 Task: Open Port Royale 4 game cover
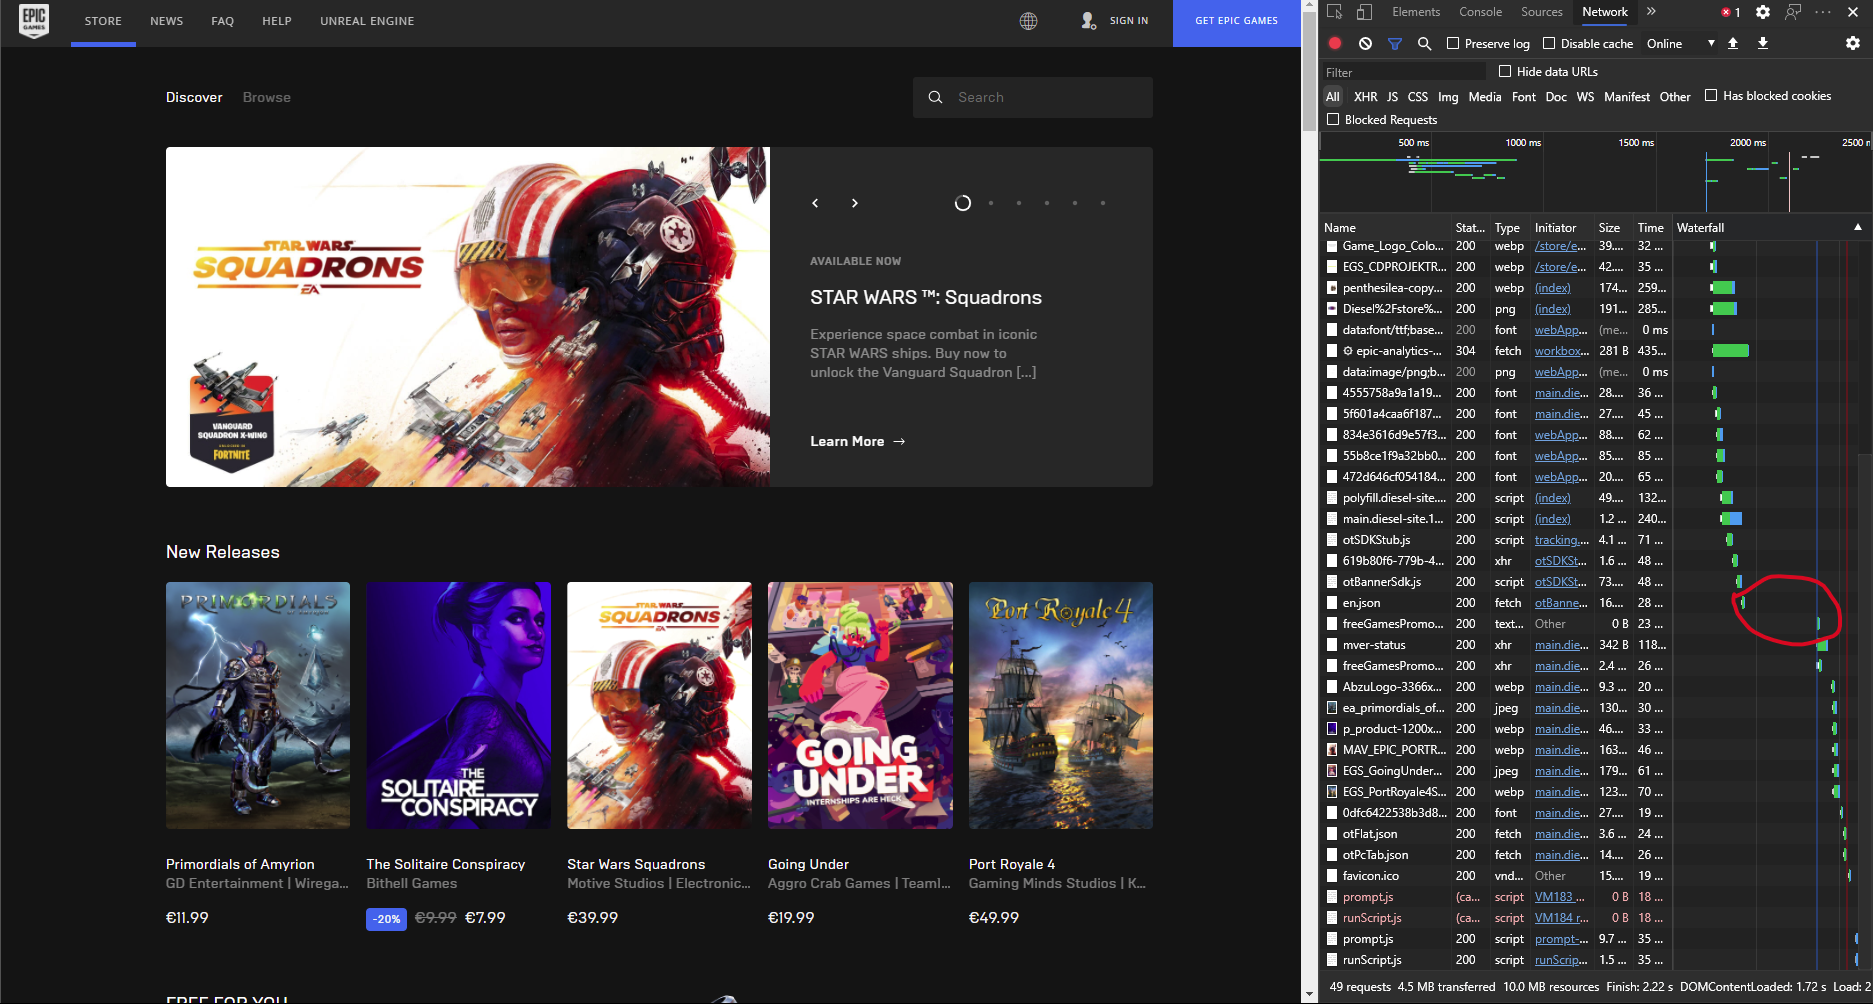pos(1061,705)
